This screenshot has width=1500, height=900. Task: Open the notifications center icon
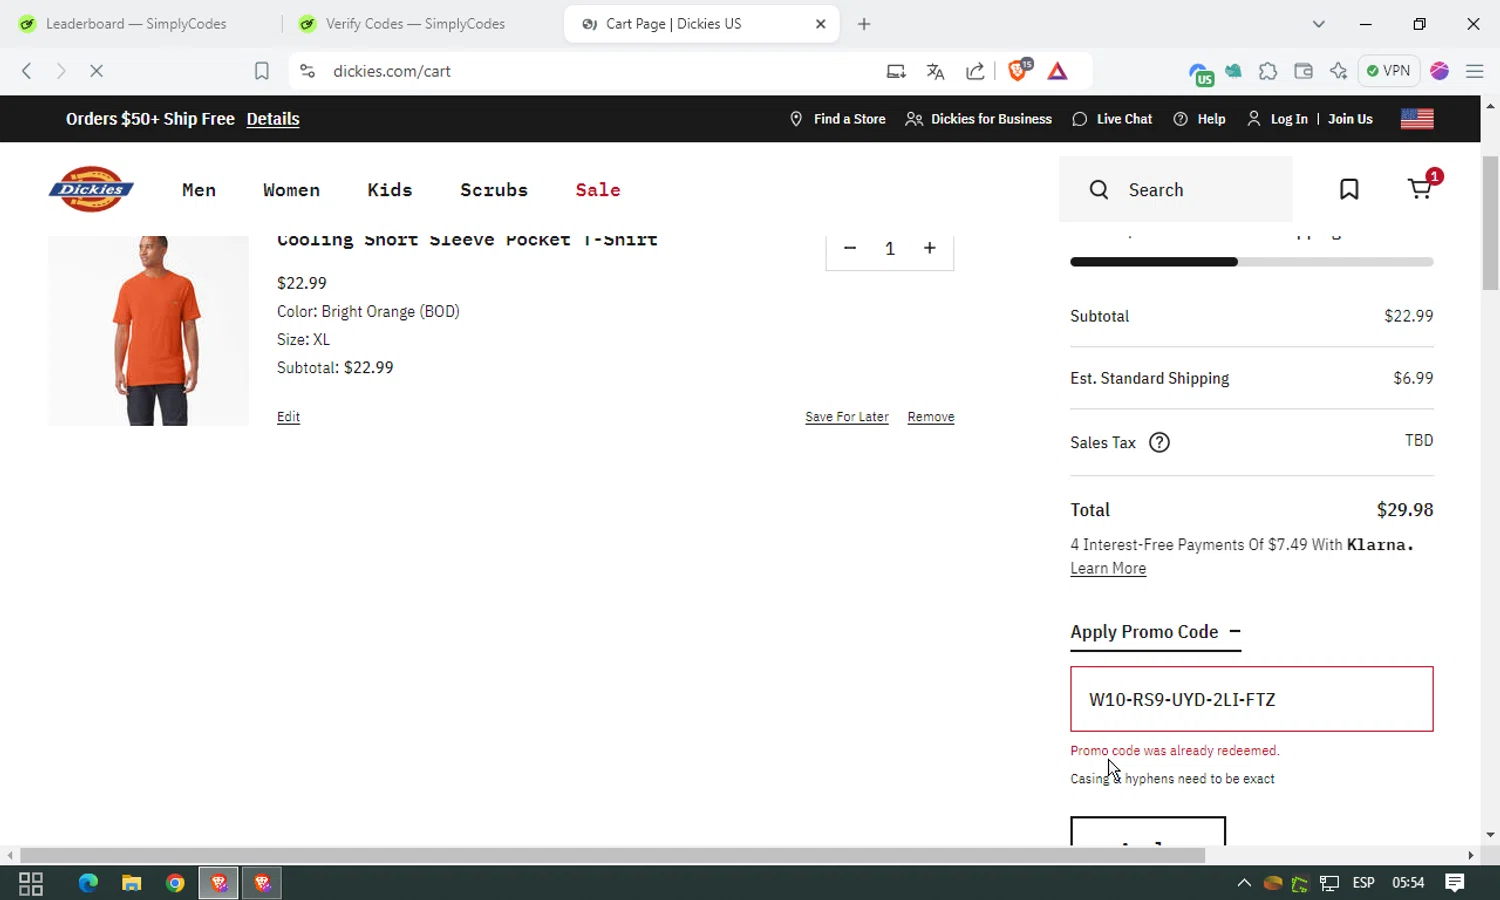(1455, 883)
